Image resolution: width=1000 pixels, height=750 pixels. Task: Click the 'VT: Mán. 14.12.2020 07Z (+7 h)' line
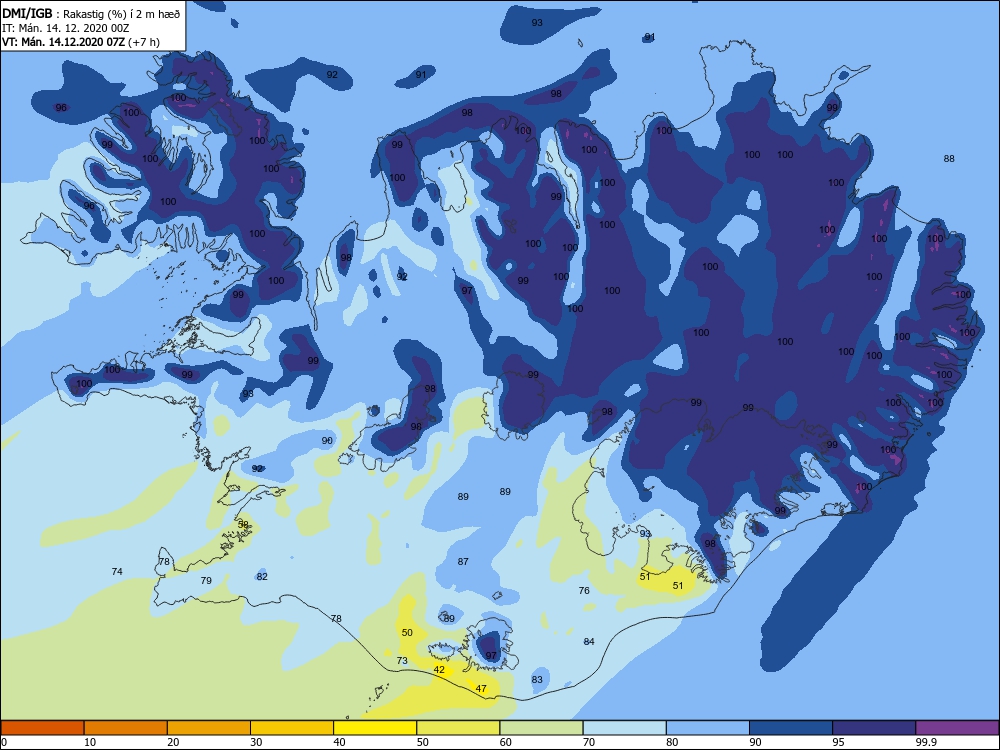pyautogui.click(x=81, y=42)
